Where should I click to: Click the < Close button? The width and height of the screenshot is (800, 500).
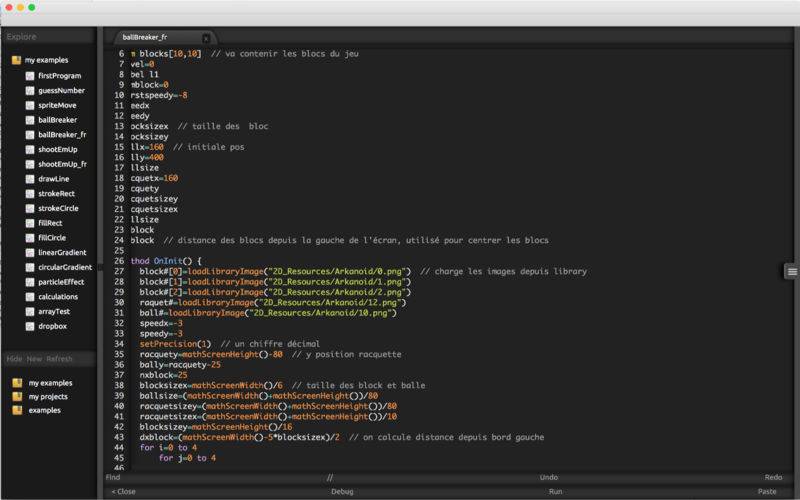tap(123, 492)
